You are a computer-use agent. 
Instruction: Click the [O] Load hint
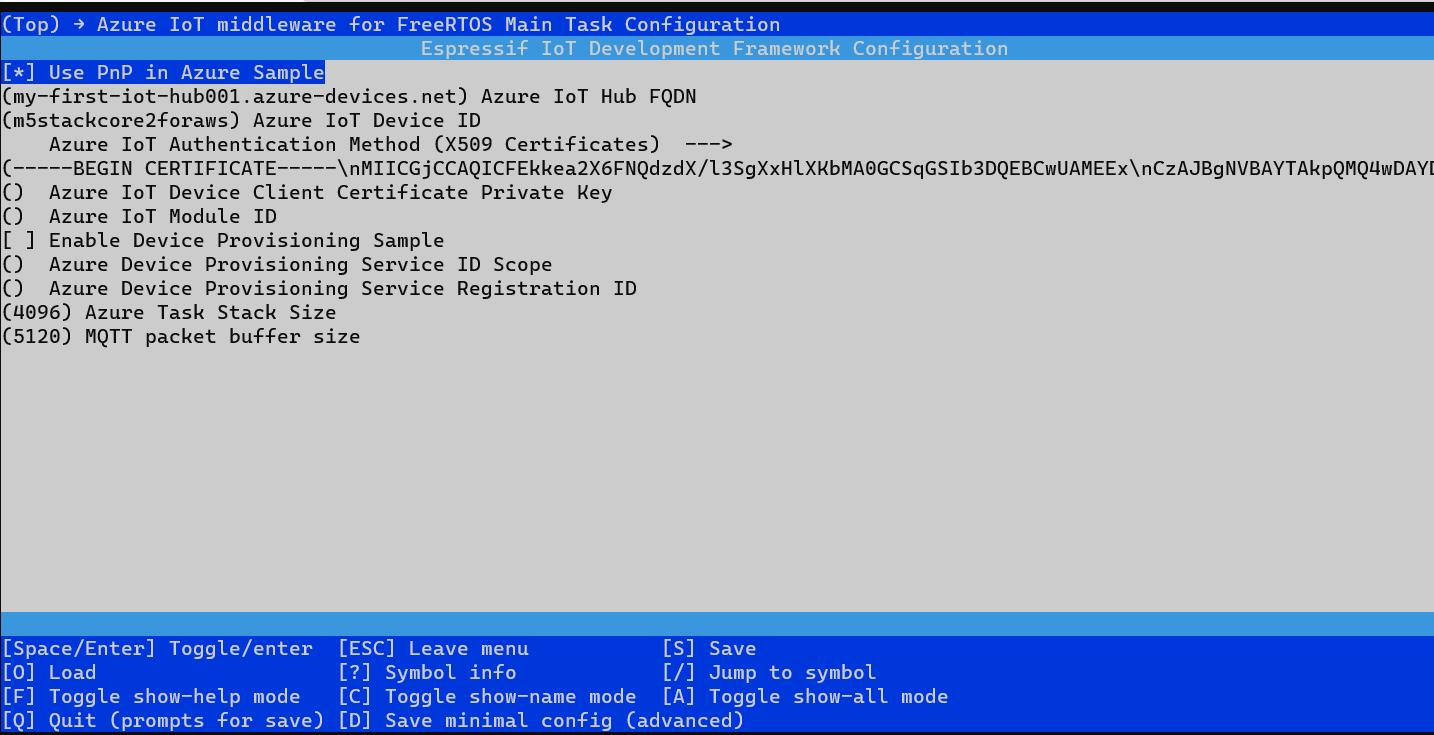pos(49,672)
